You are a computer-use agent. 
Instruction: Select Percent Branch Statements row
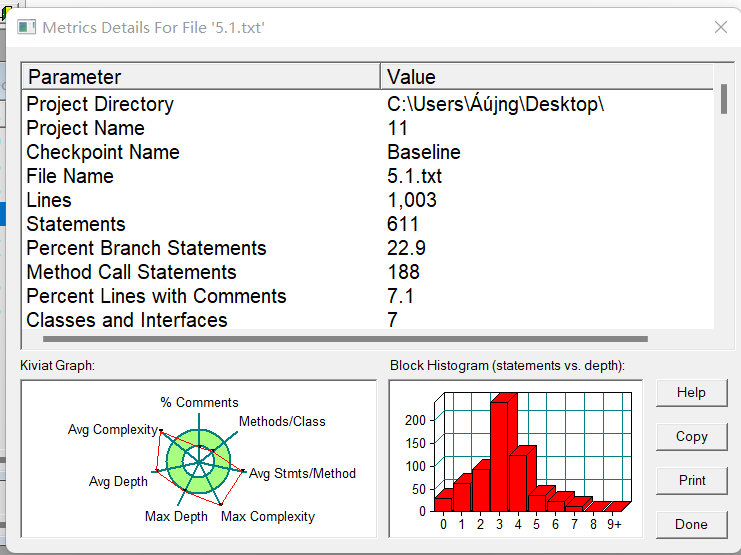(x=368, y=248)
